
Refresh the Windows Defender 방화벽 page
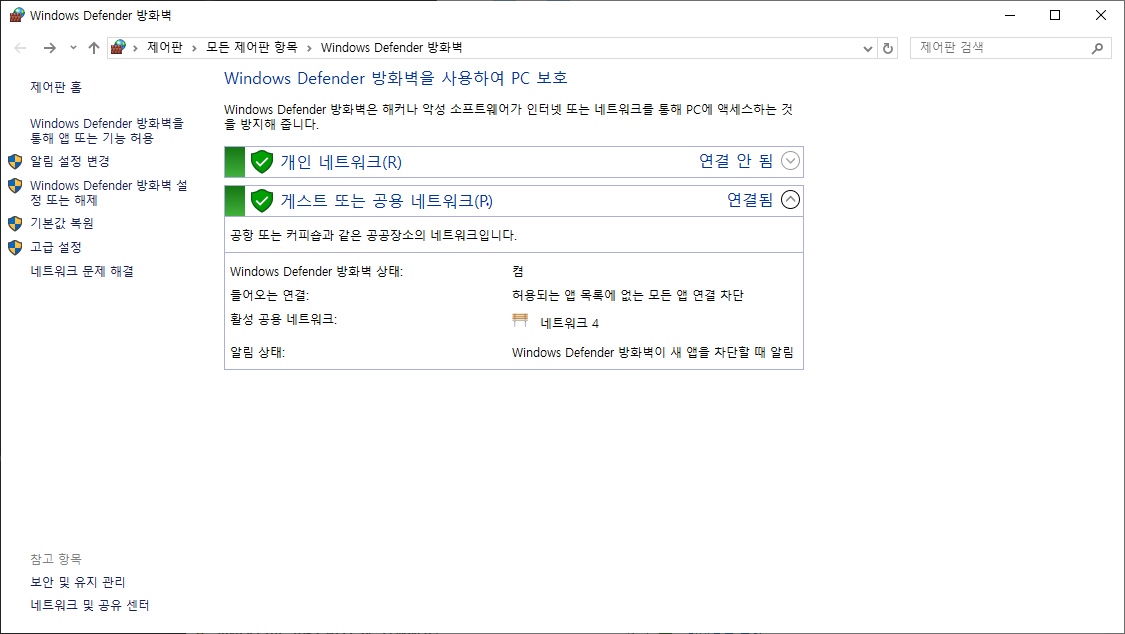[888, 48]
